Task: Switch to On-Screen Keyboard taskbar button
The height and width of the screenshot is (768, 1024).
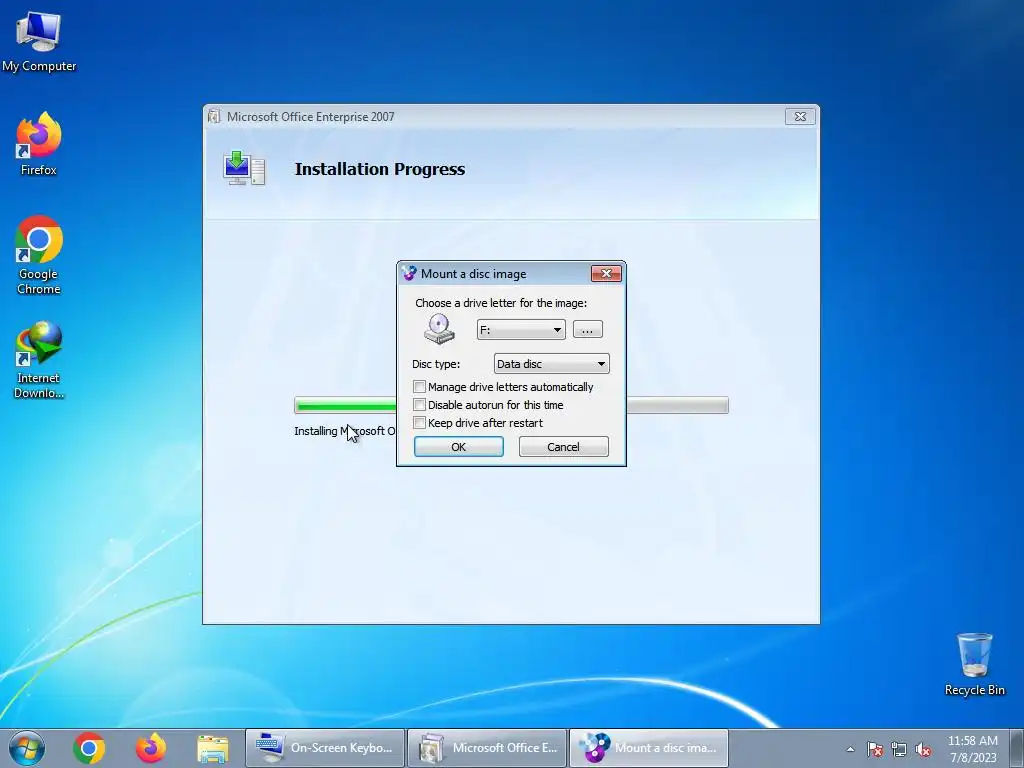Action: pos(325,748)
